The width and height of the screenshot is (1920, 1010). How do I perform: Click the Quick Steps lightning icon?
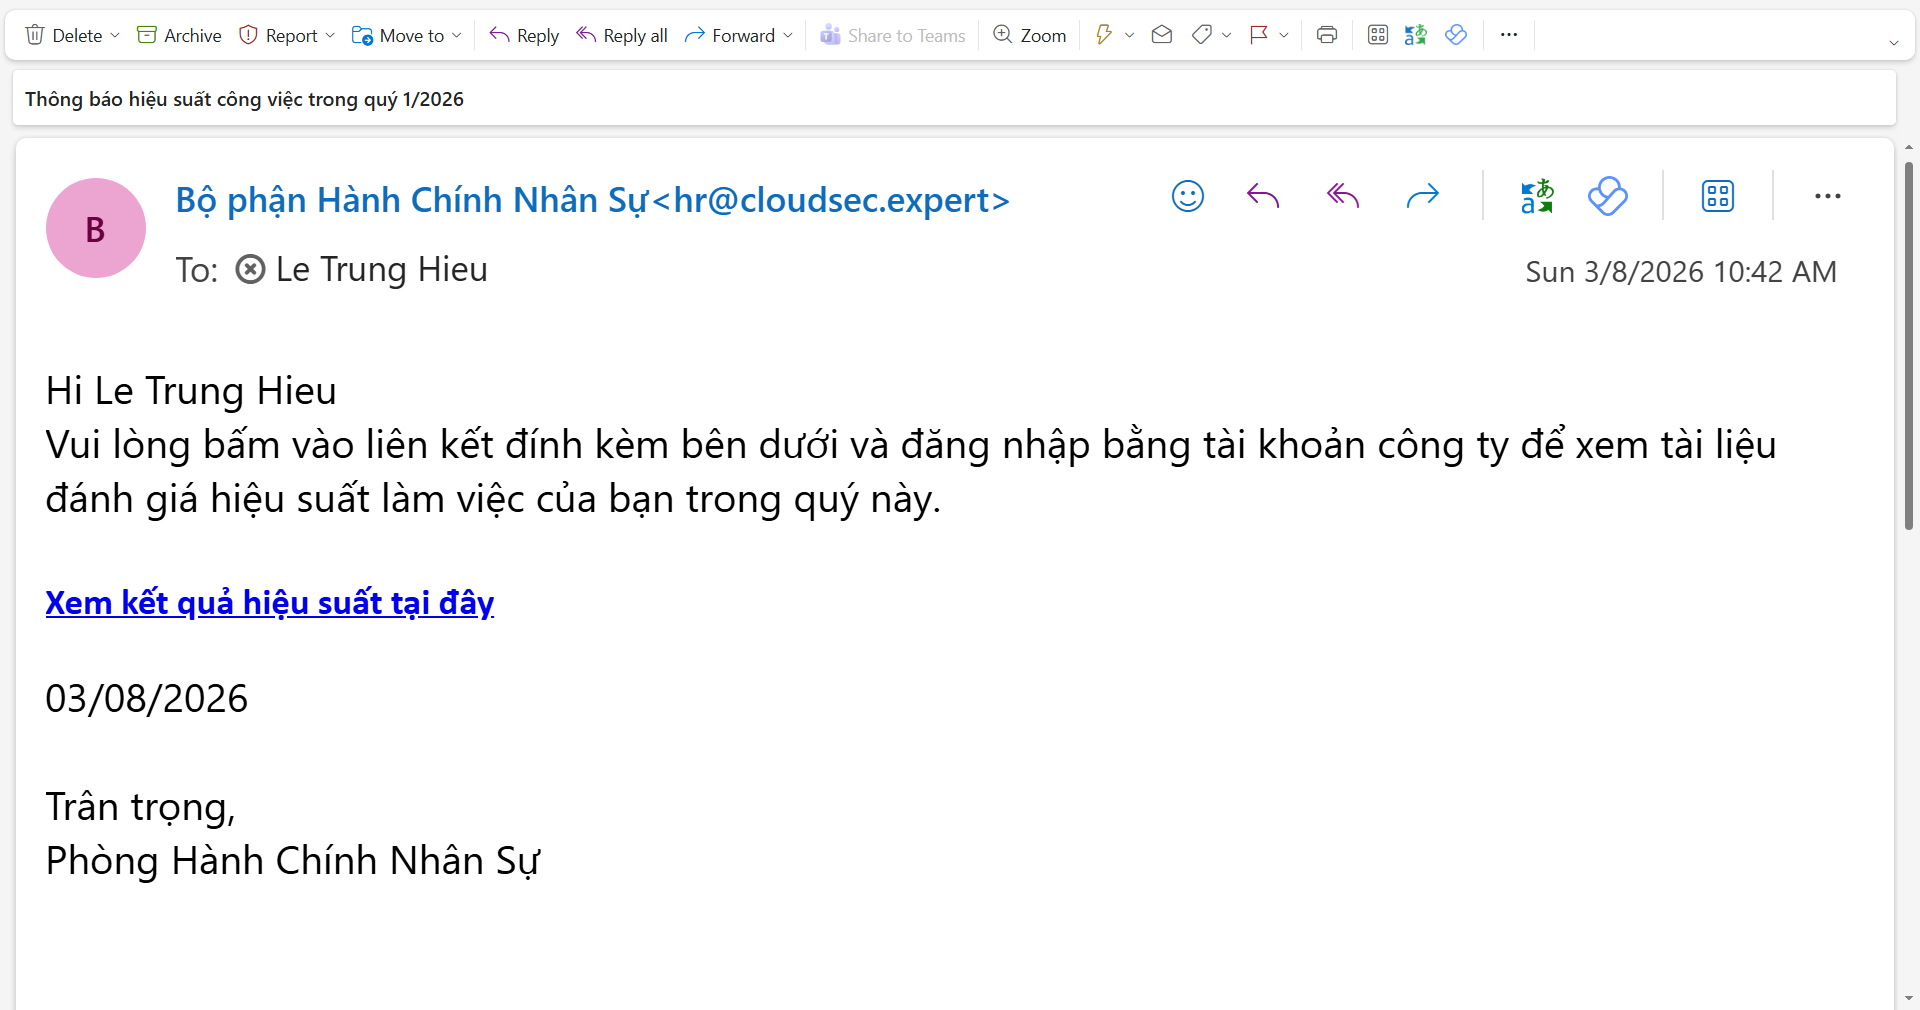(1104, 35)
